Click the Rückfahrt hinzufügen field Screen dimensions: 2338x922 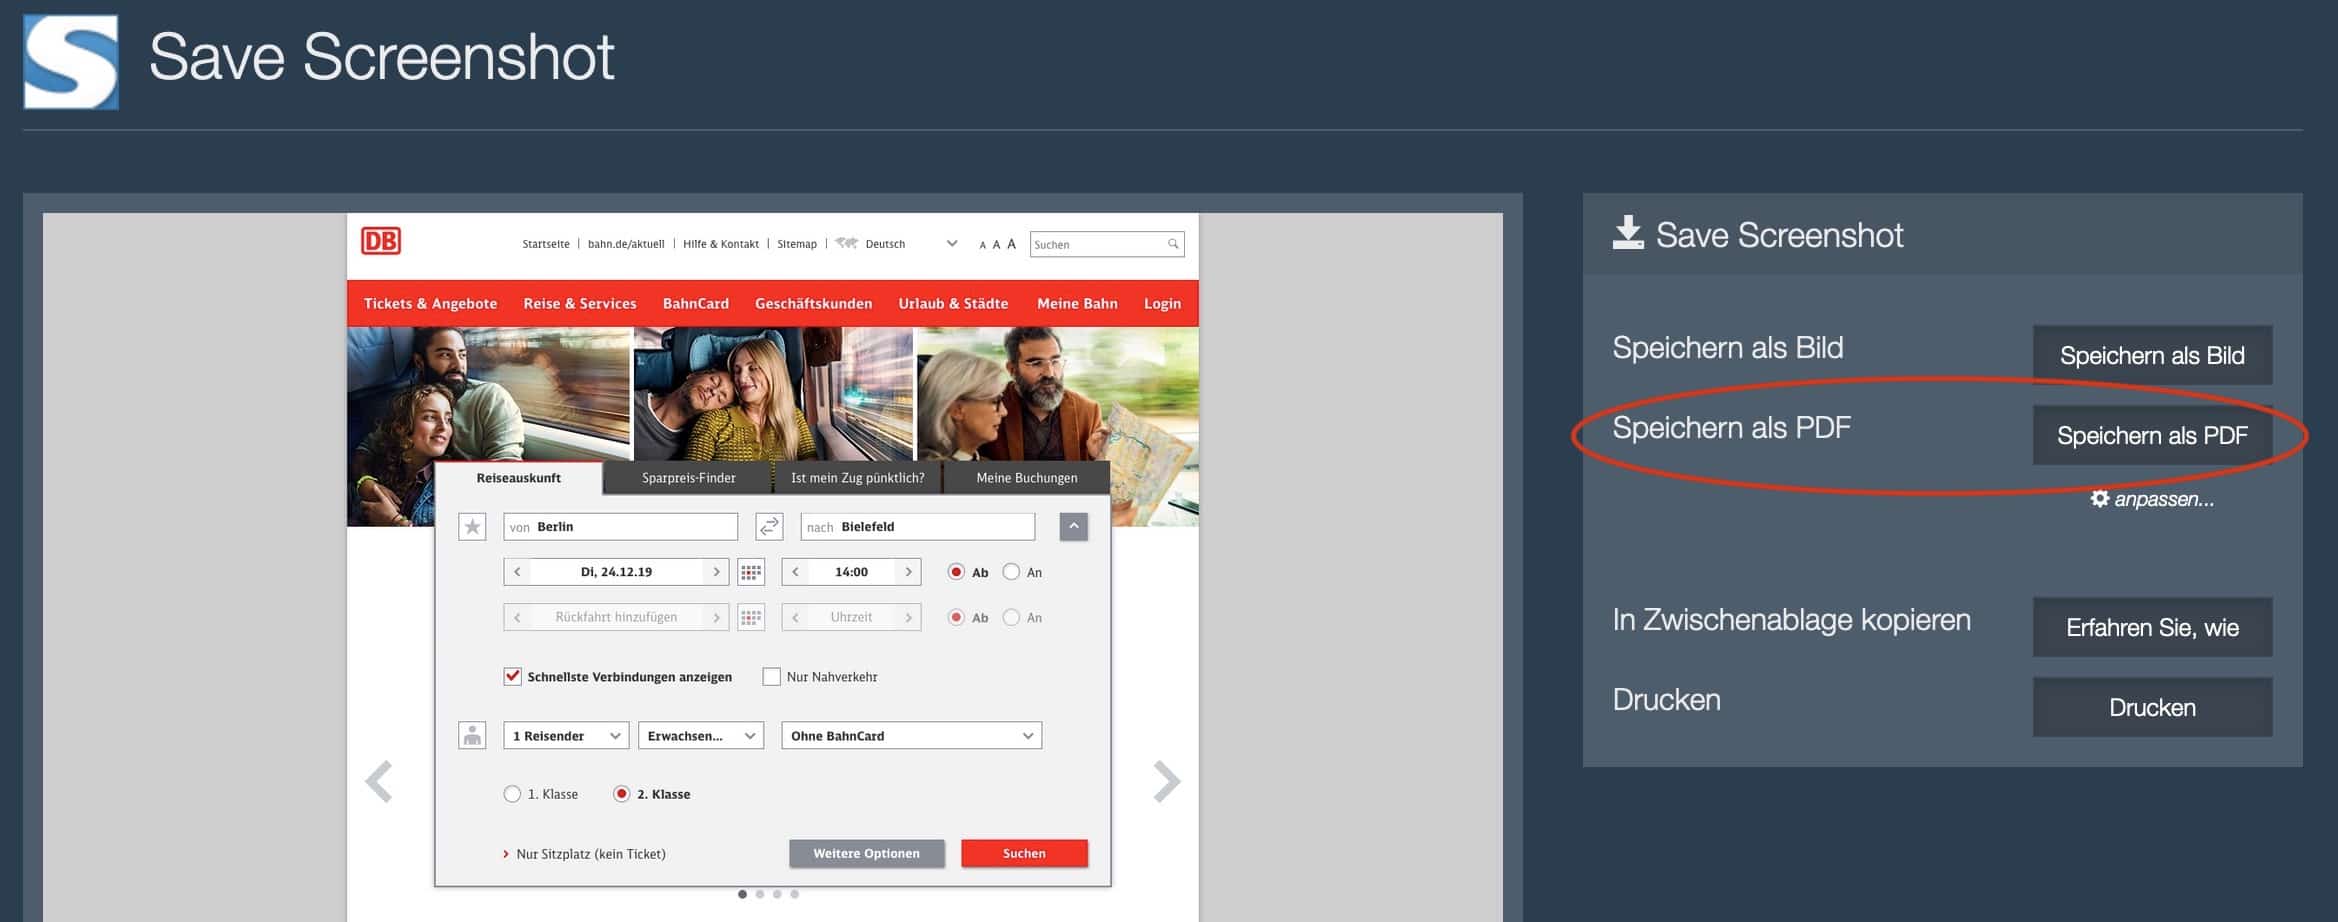(616, 617)
